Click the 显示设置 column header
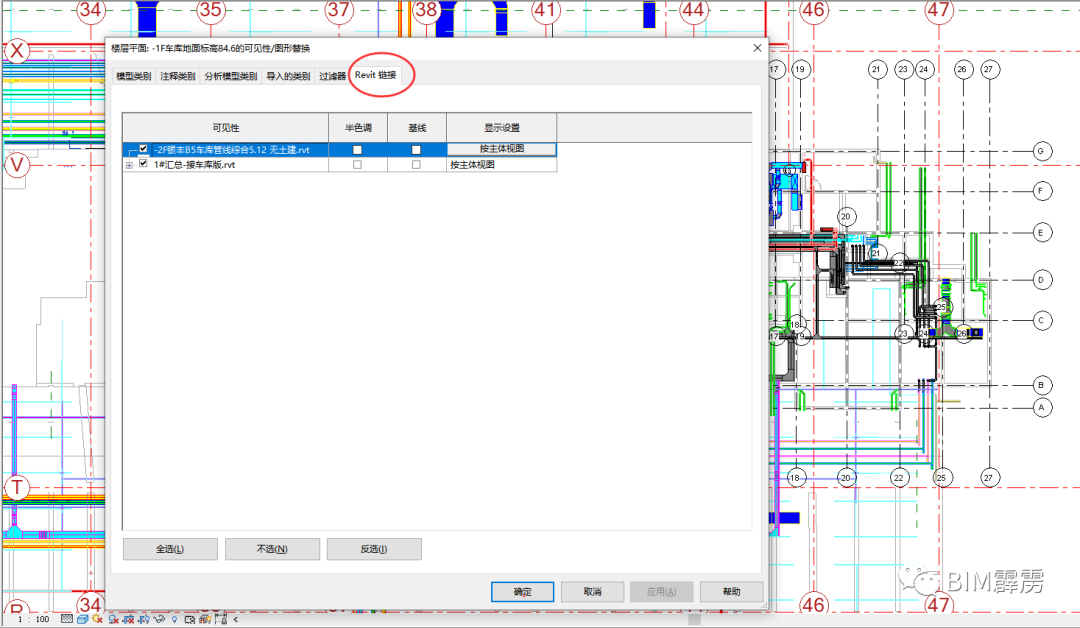This screenshot has height=628, width=1080. tap(502, 127)
